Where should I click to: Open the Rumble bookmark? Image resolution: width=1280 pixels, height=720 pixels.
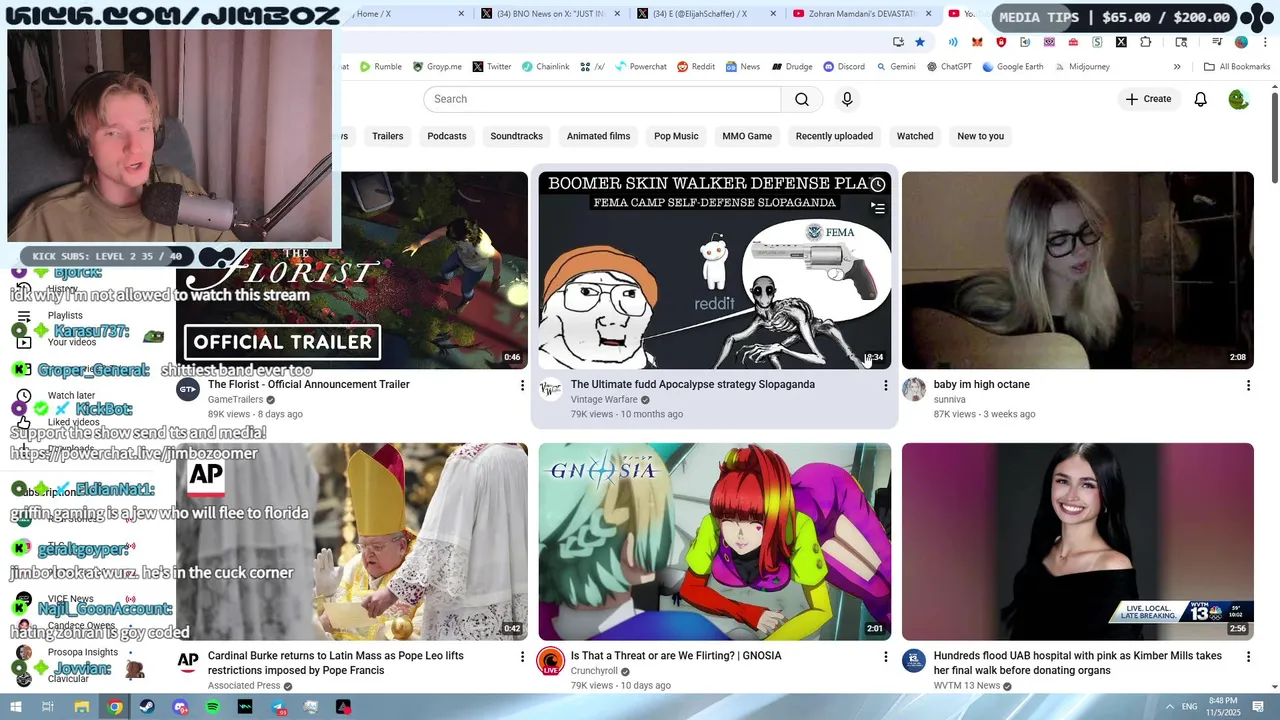pos(381,67)
